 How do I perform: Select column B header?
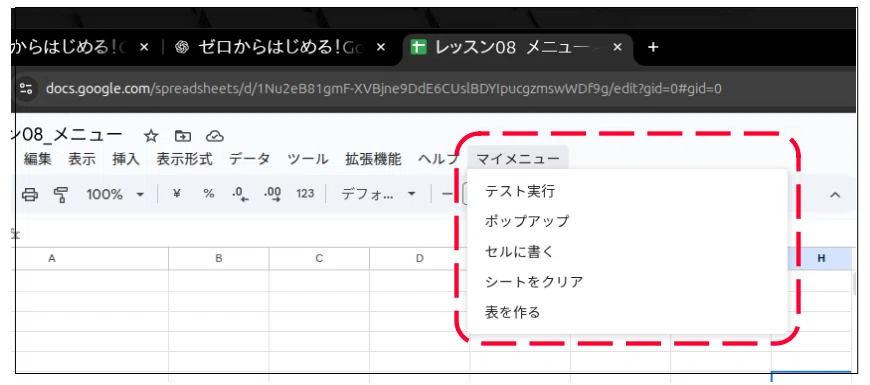point(219,259)
